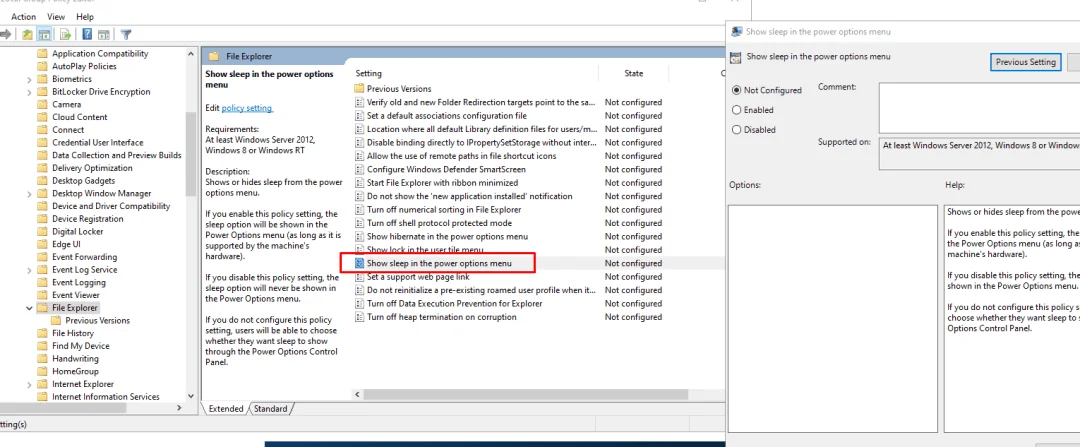Select Allow the use of remote paths row
The image size is (1080, 447).
point(462,156)
